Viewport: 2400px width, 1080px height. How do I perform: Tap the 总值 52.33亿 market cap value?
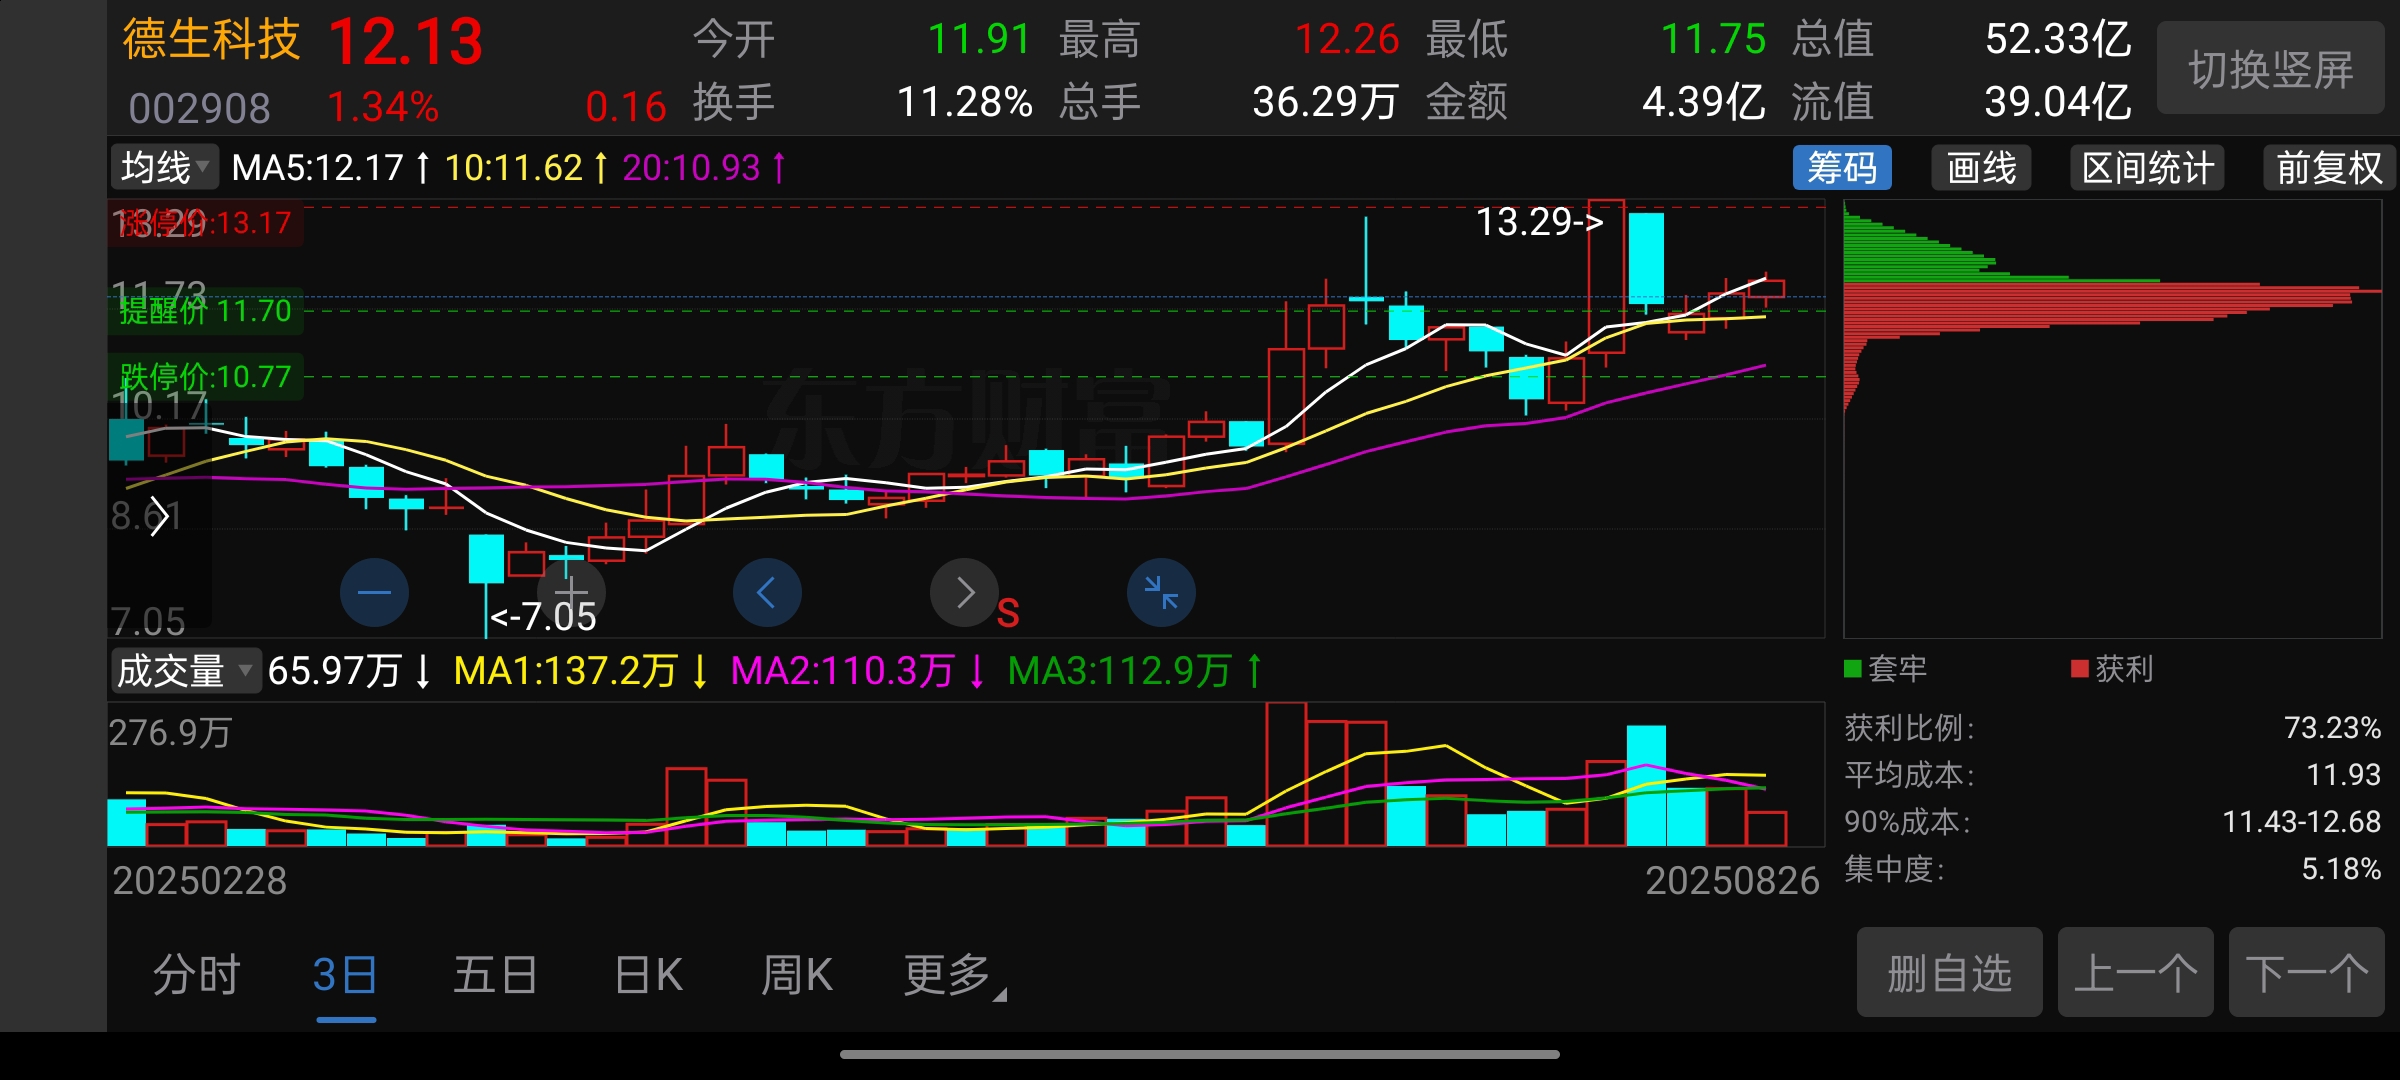point(2058,40)
